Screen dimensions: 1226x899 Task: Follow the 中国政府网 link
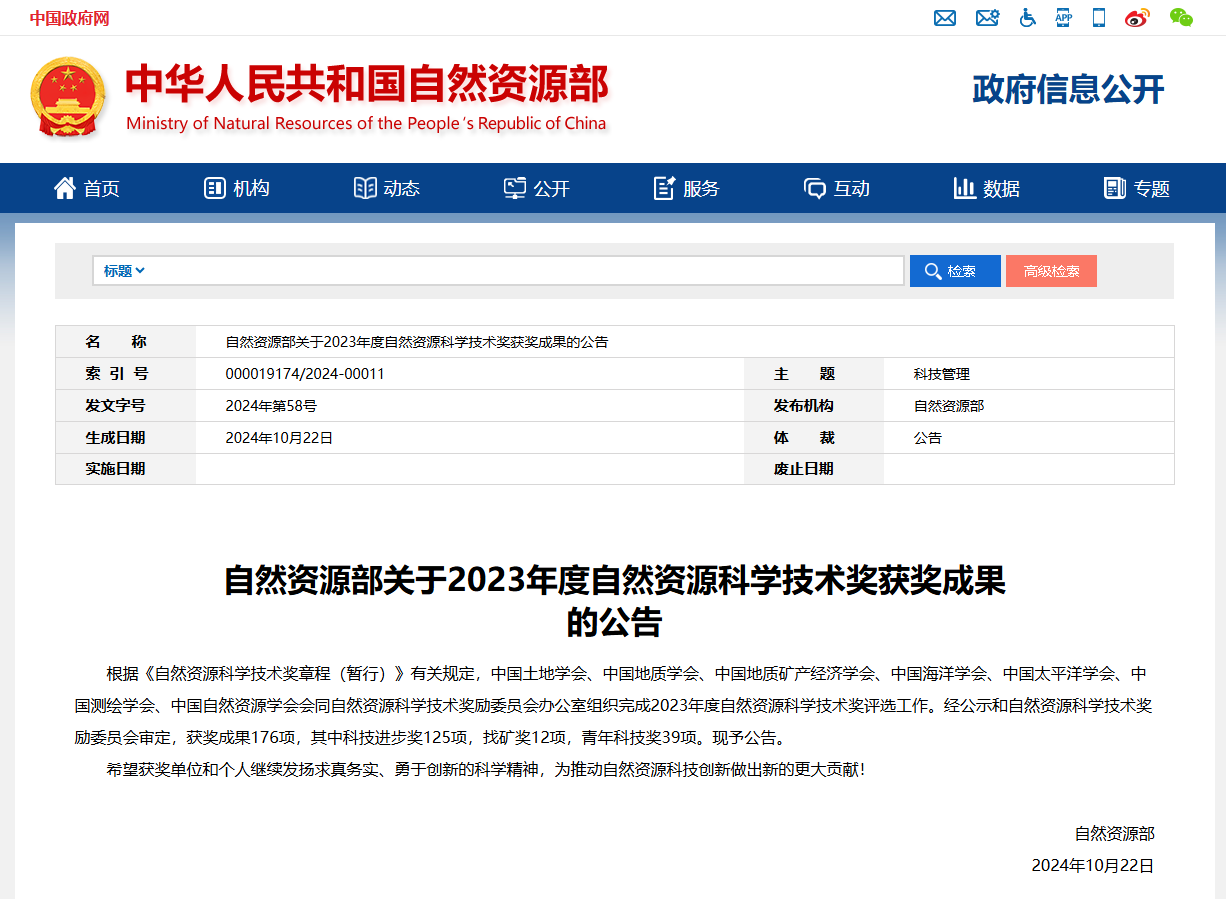click(x=69, y=18)
